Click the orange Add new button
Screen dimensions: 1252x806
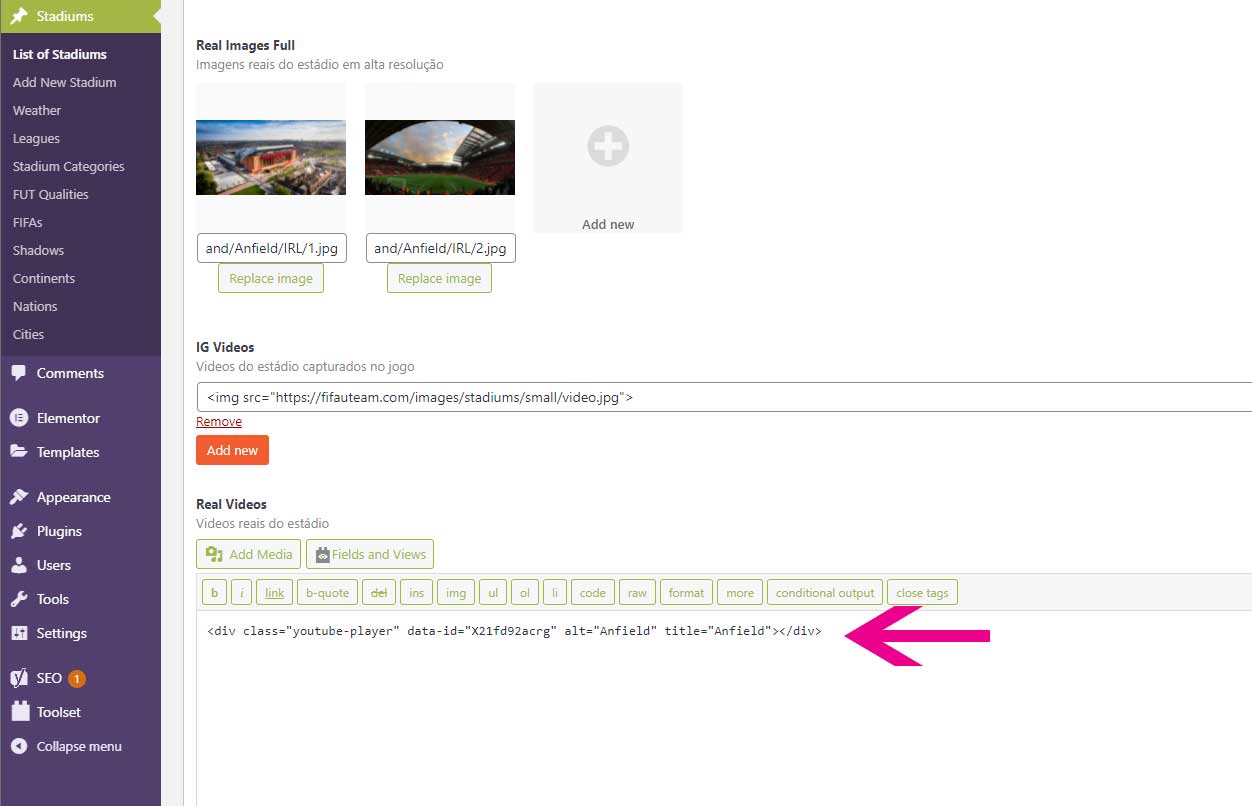232,450
